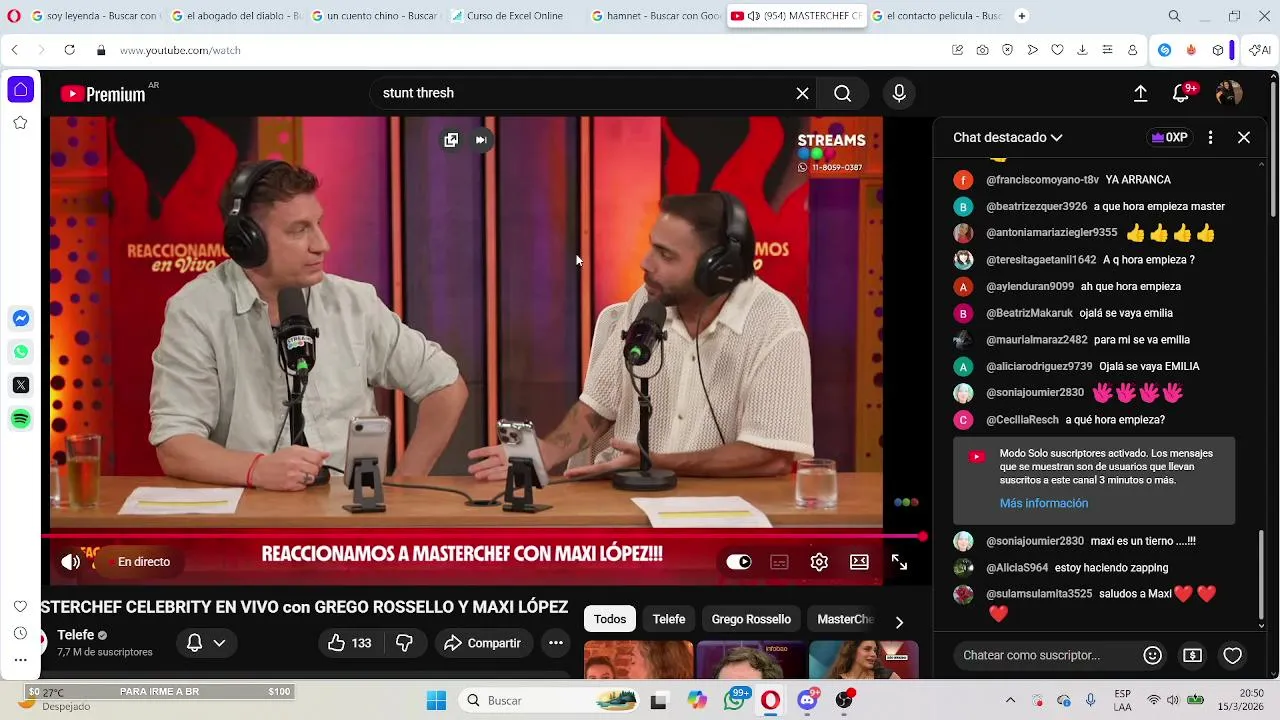Switch to el abogado del diablo tab

235,16
